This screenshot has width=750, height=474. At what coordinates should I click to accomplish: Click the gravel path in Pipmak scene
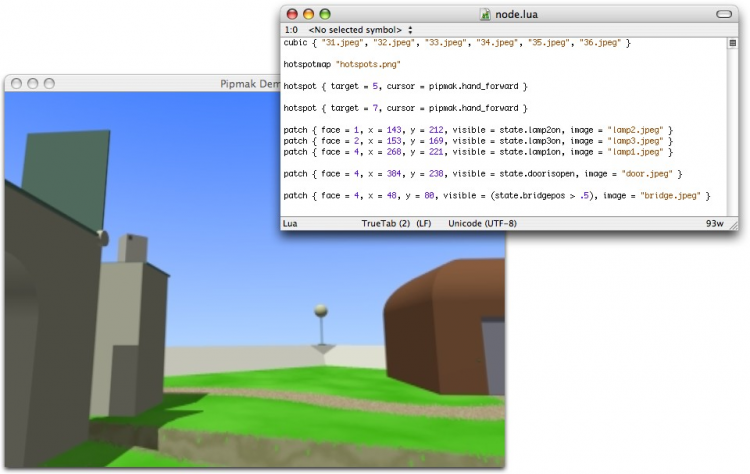pyautogui.click(x=335, y=402)
